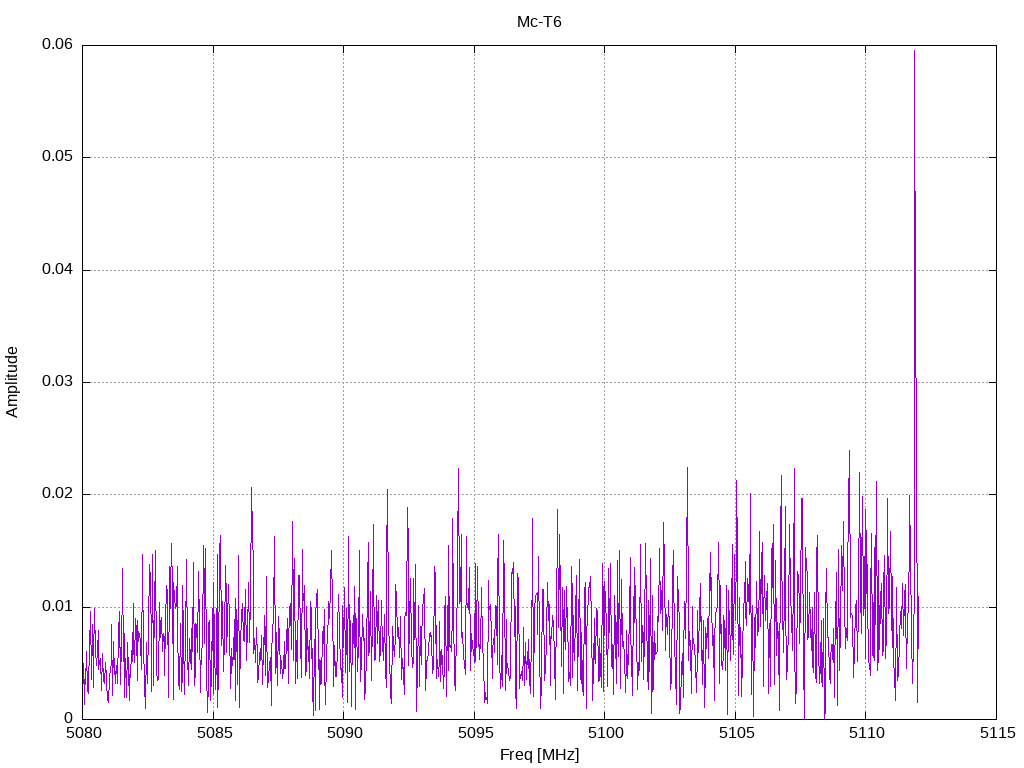Select the 0.01 y-axis tick label
This screenshot has width=1024, height=768.
coord(57,606)
